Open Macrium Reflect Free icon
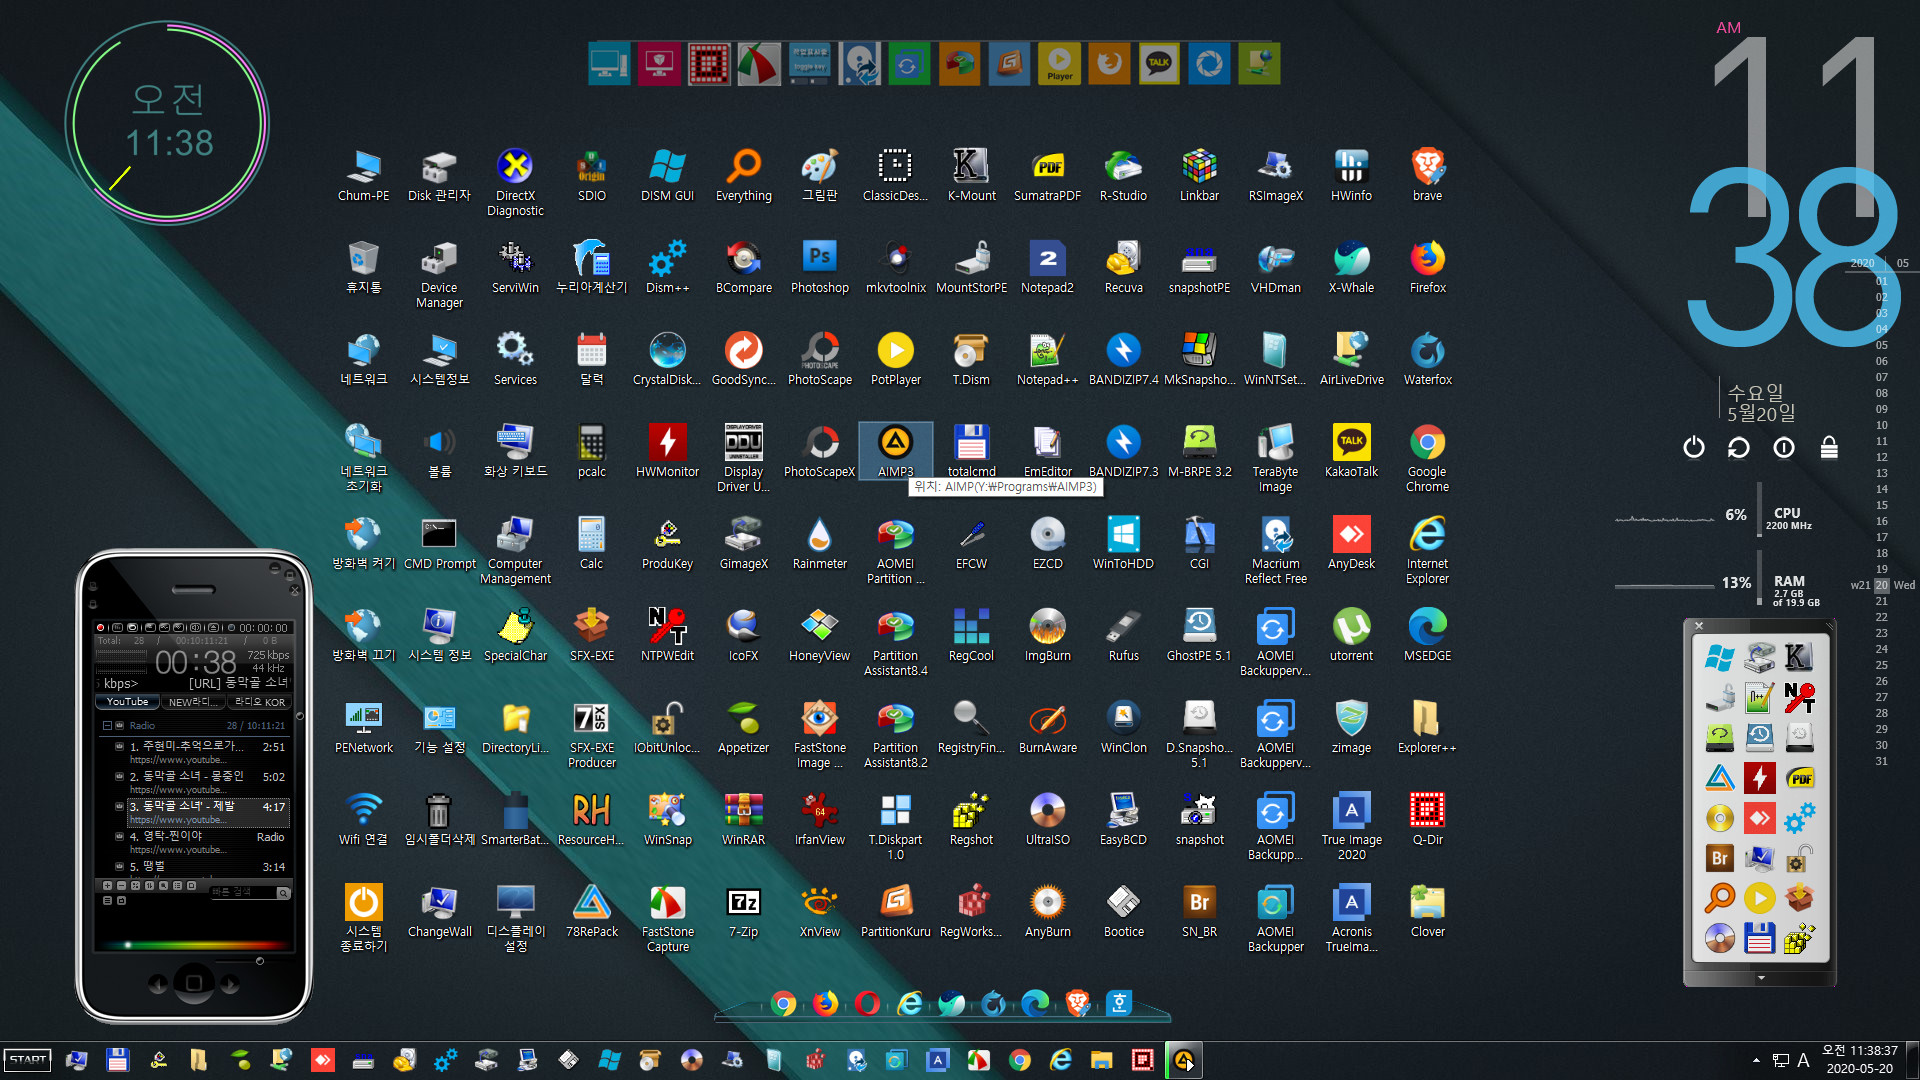The image size is (1920, 1080). pos(1275,550)
